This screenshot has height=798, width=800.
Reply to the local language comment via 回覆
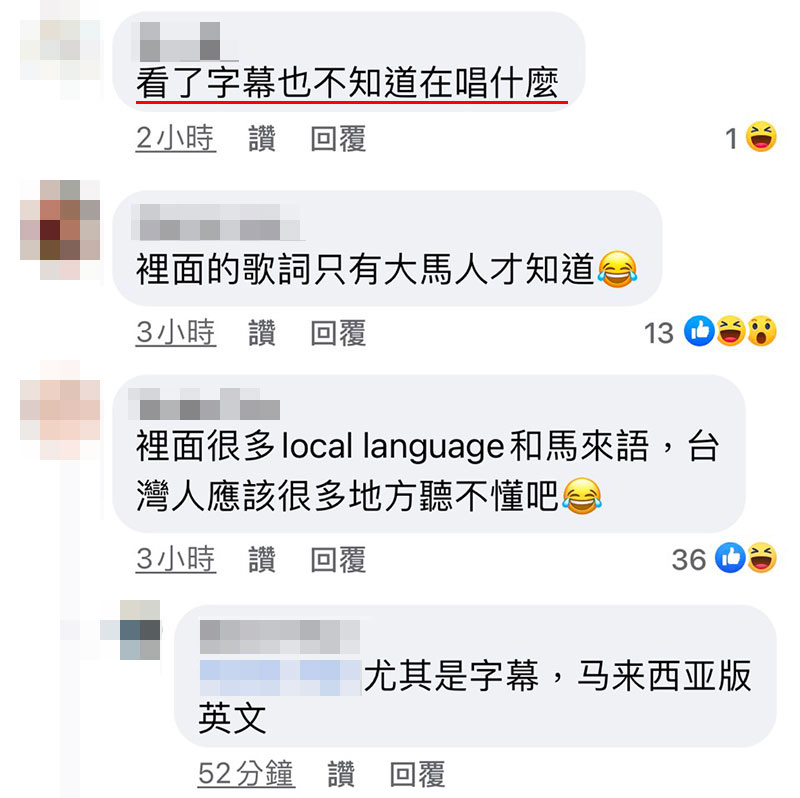[x=338, y=559]
